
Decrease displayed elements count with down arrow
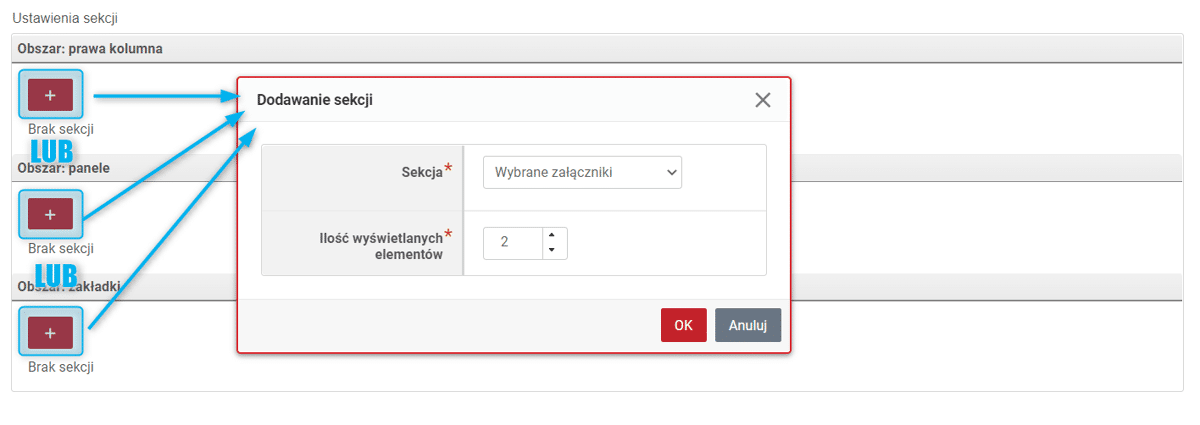(x=552, y=249)
